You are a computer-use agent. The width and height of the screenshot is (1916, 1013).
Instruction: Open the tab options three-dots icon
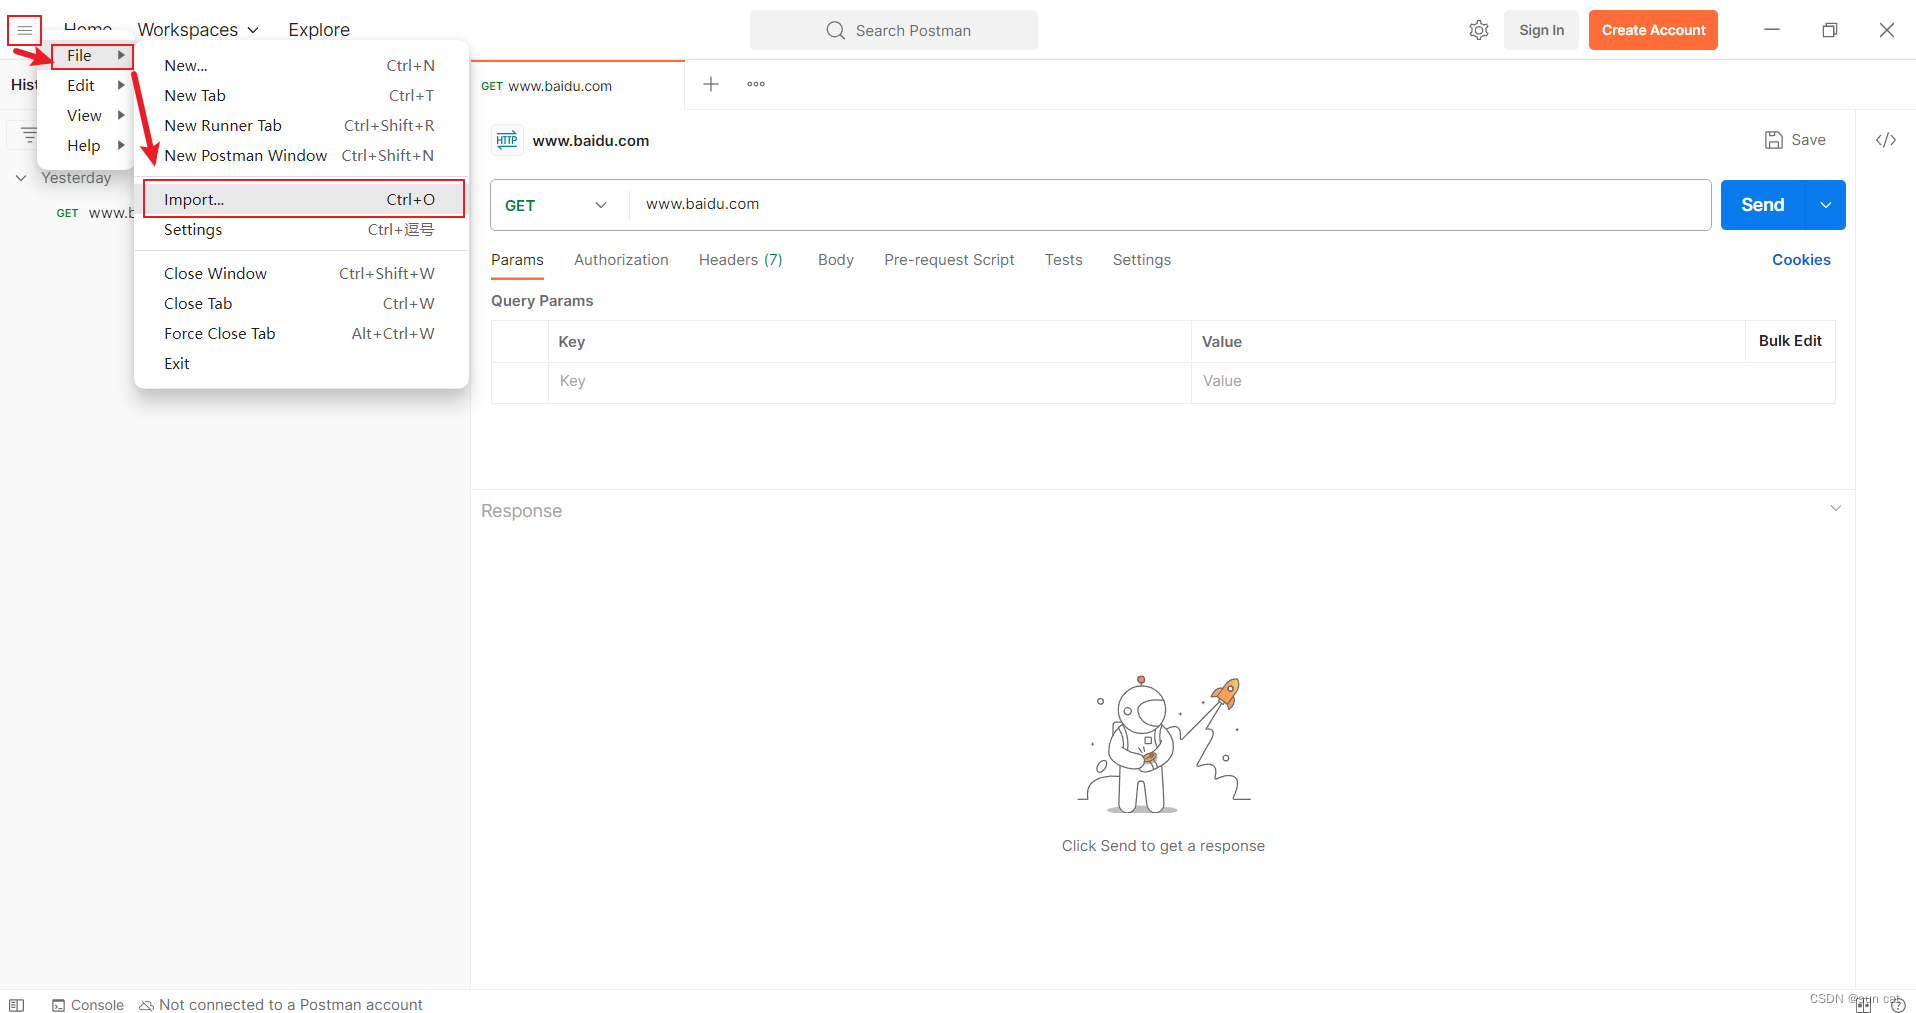point(756,84)
